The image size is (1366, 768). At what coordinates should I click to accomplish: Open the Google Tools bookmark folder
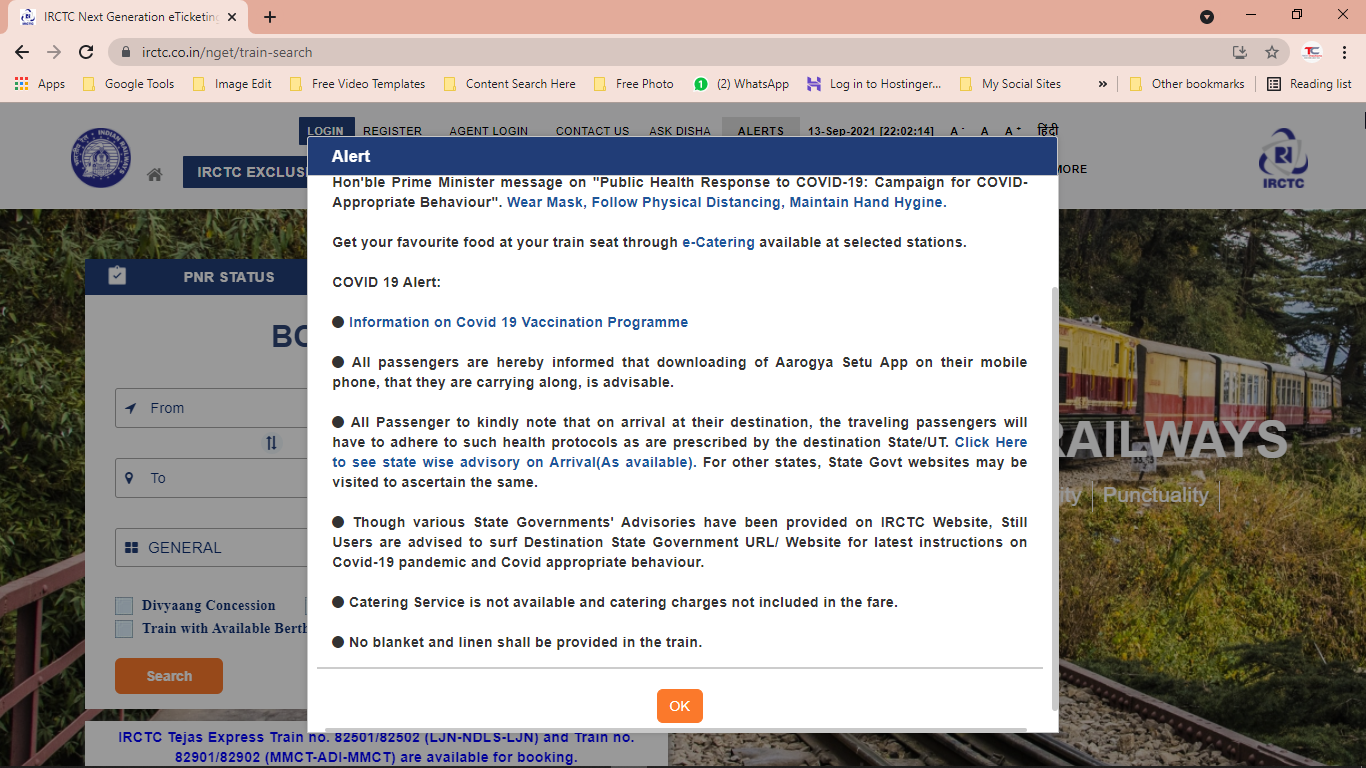[128, 84]
